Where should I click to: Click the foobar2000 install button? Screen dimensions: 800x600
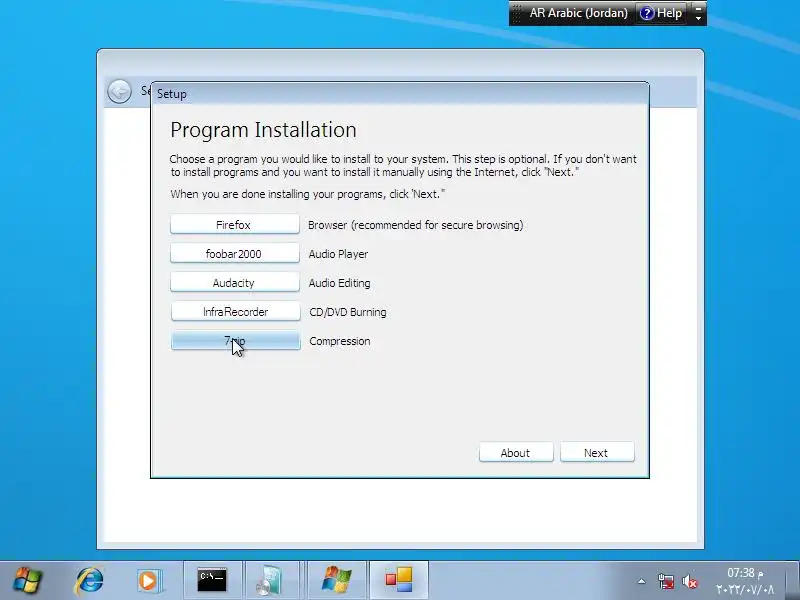(x=235, y=254)
